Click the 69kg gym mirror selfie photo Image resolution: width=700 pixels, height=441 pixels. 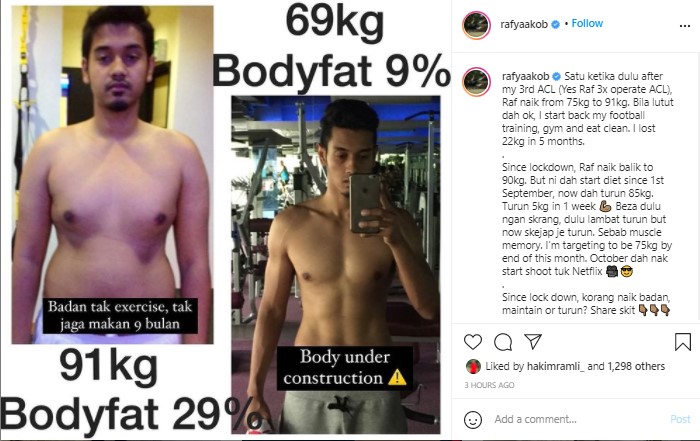tap(336, 265)
